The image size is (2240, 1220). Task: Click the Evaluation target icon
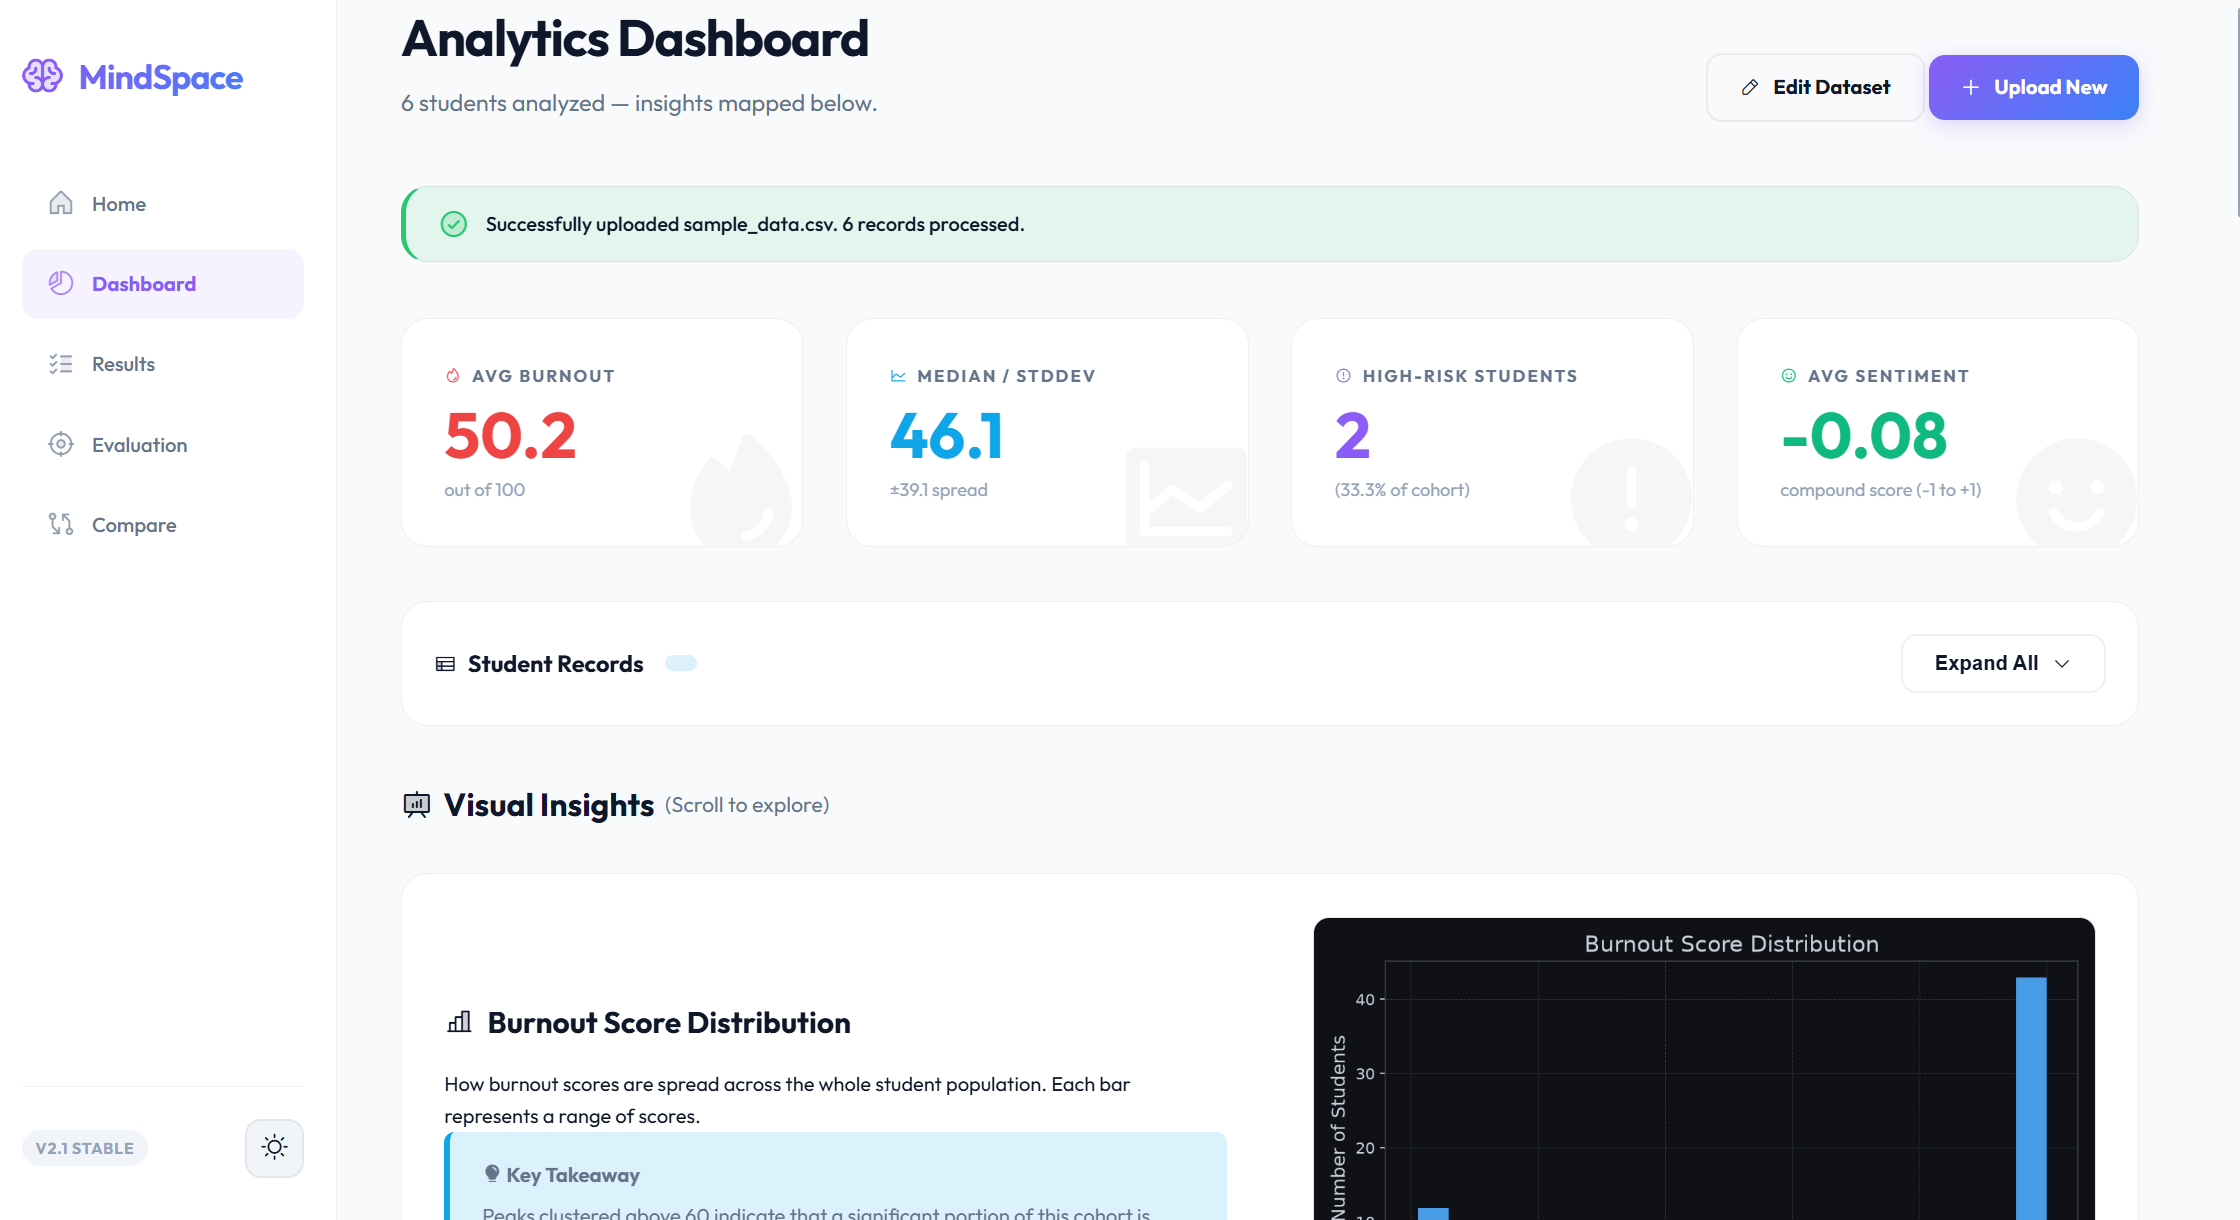tap(61, 444)
